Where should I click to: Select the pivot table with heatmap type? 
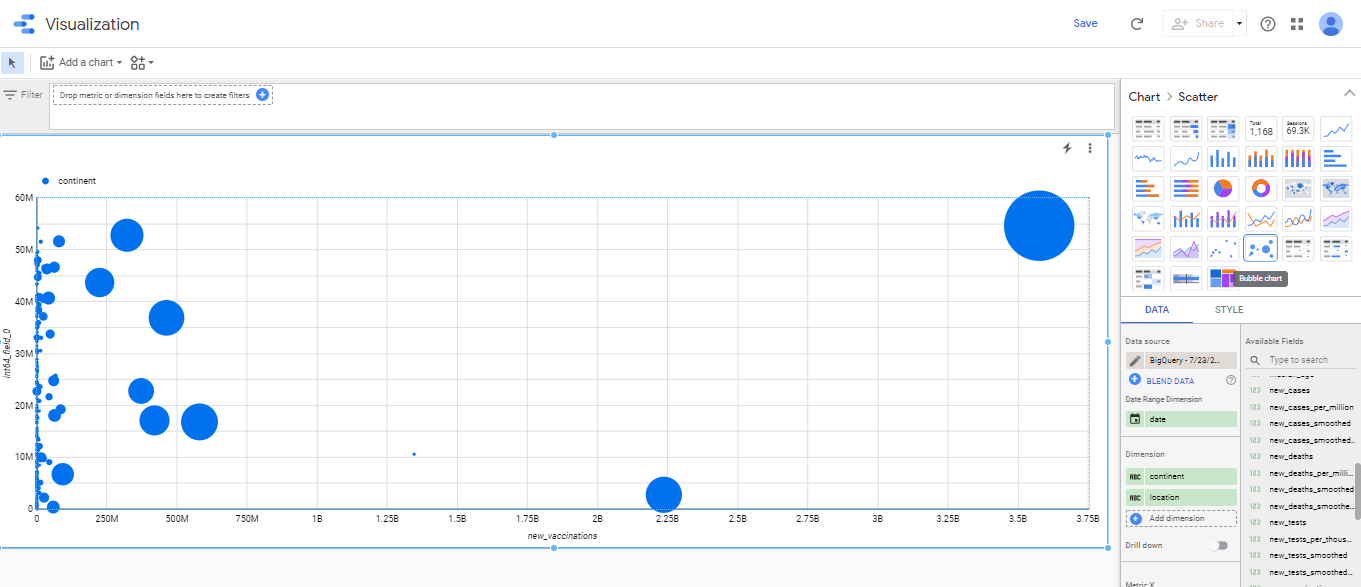point(1147,277)
